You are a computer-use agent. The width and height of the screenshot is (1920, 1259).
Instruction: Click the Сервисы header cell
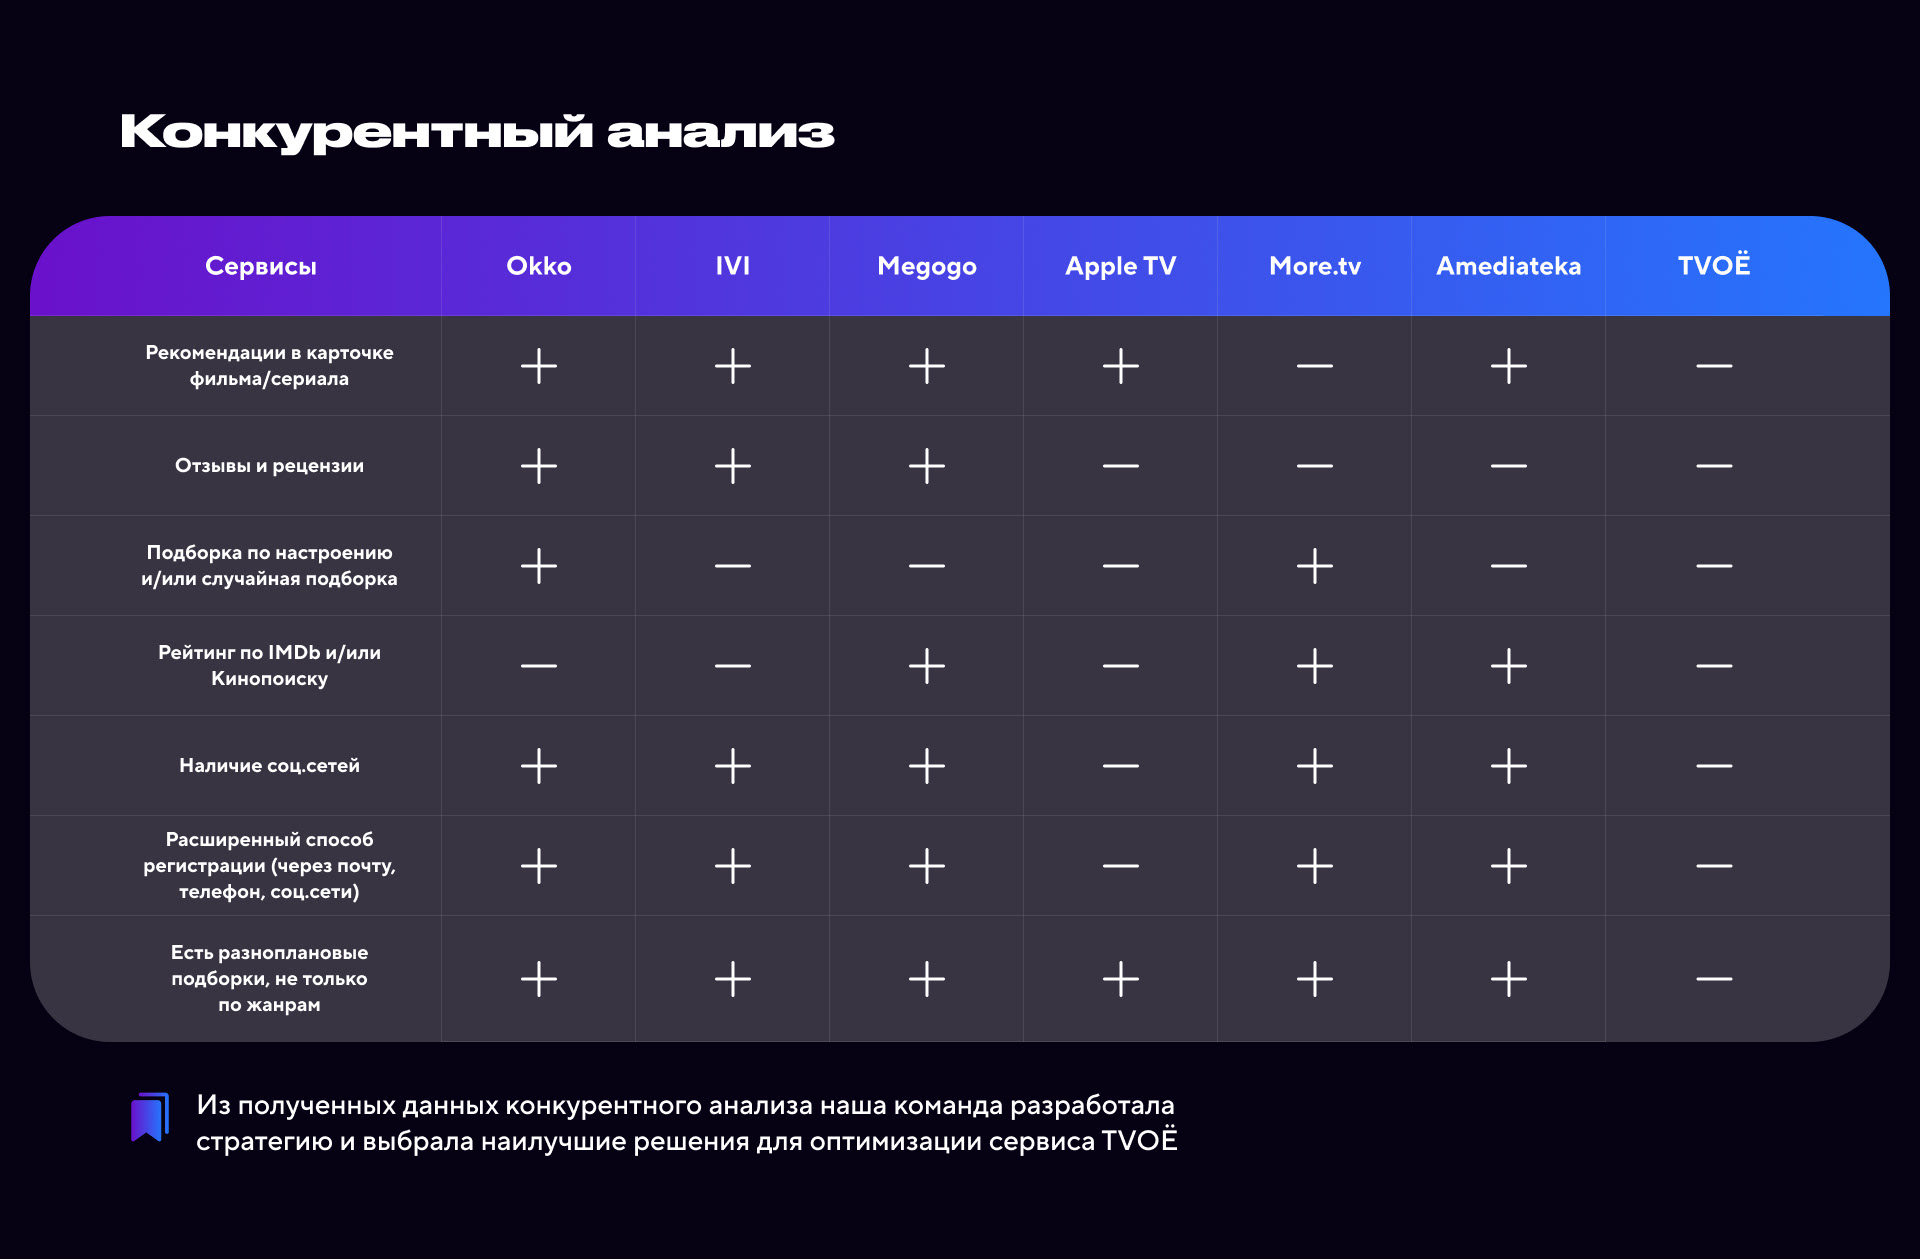tap(261, 266)
